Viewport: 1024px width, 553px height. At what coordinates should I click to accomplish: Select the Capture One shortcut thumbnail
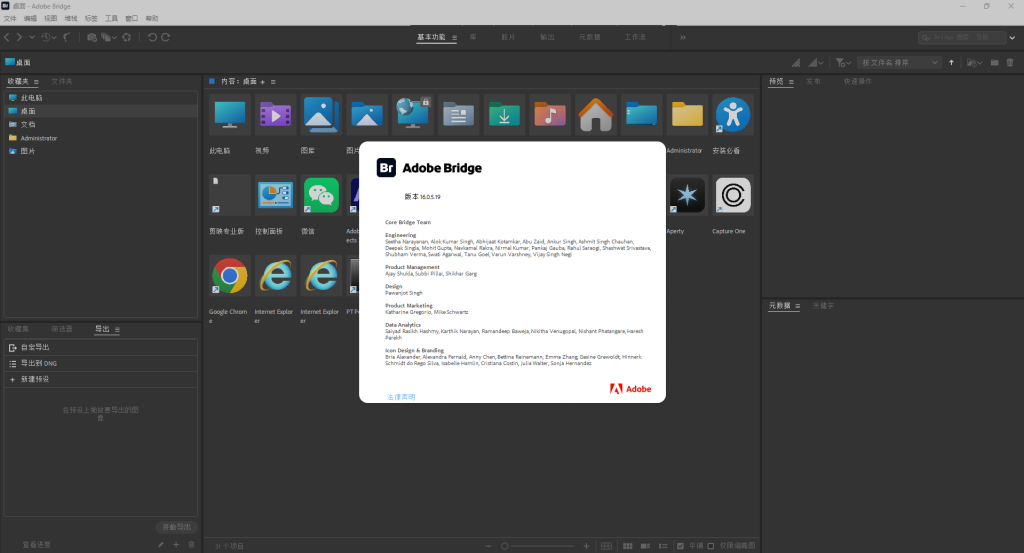(733, 195)
